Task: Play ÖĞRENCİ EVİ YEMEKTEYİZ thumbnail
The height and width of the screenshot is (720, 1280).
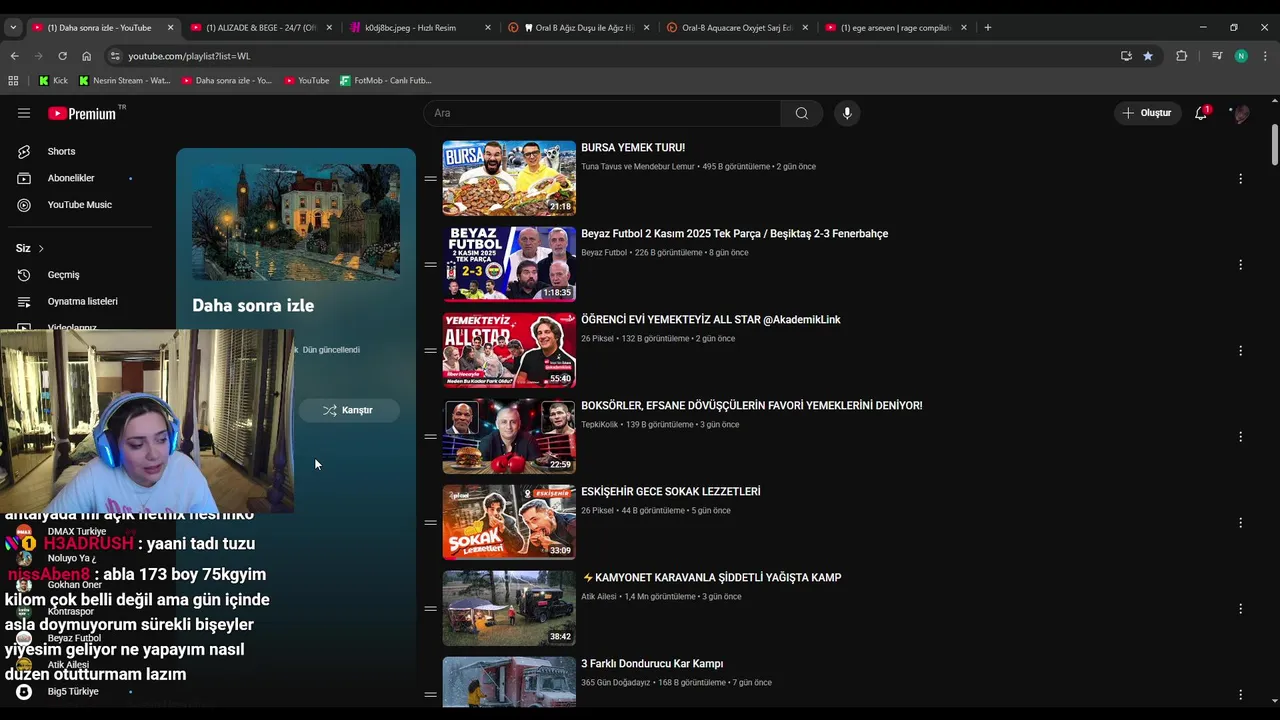Action: (509, 351)
